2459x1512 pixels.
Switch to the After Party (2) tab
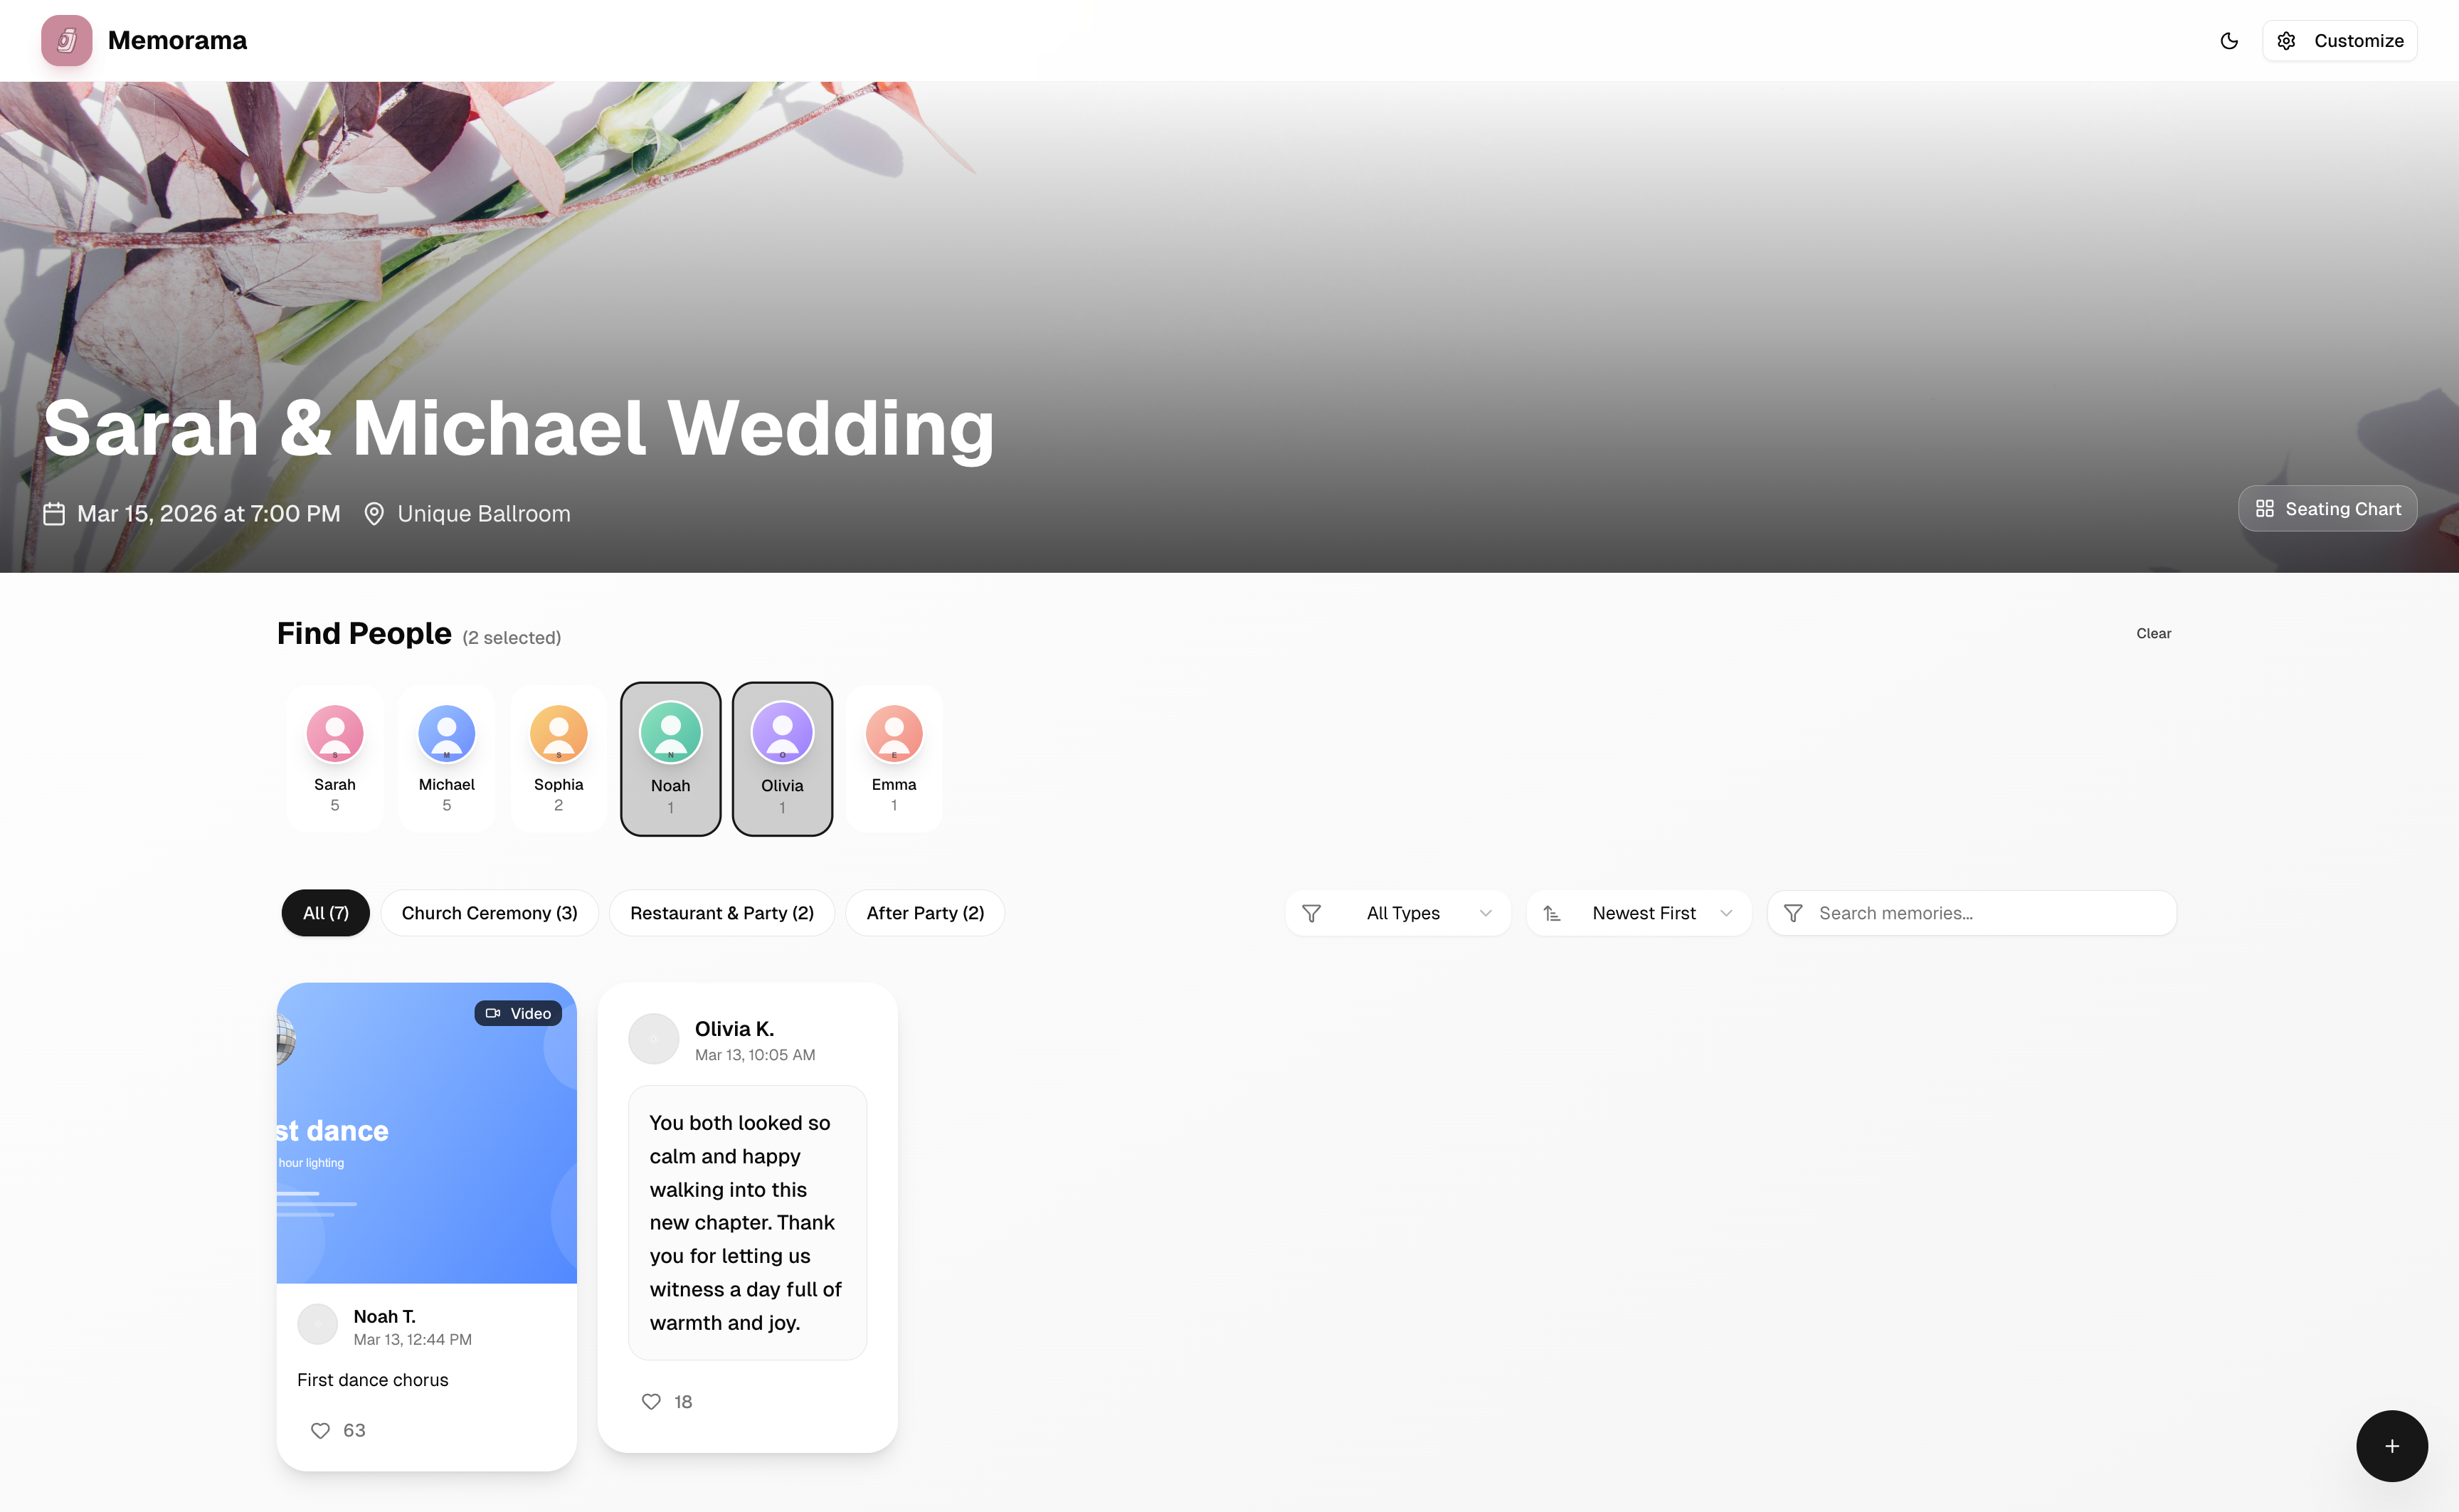[x=925, y=913]
